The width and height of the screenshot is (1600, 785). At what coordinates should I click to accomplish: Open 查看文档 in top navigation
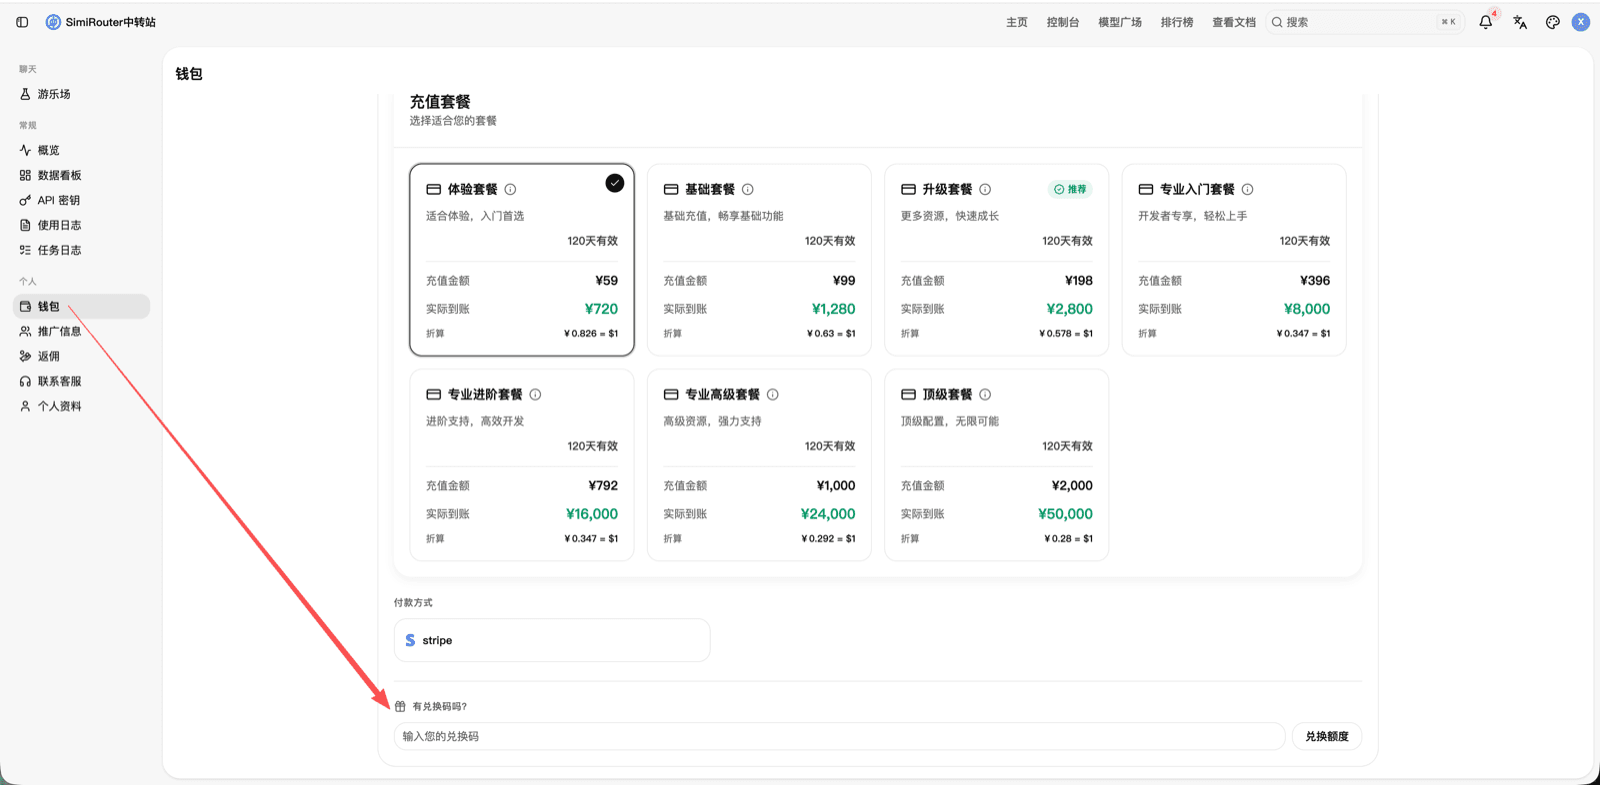click(1234, 22)
